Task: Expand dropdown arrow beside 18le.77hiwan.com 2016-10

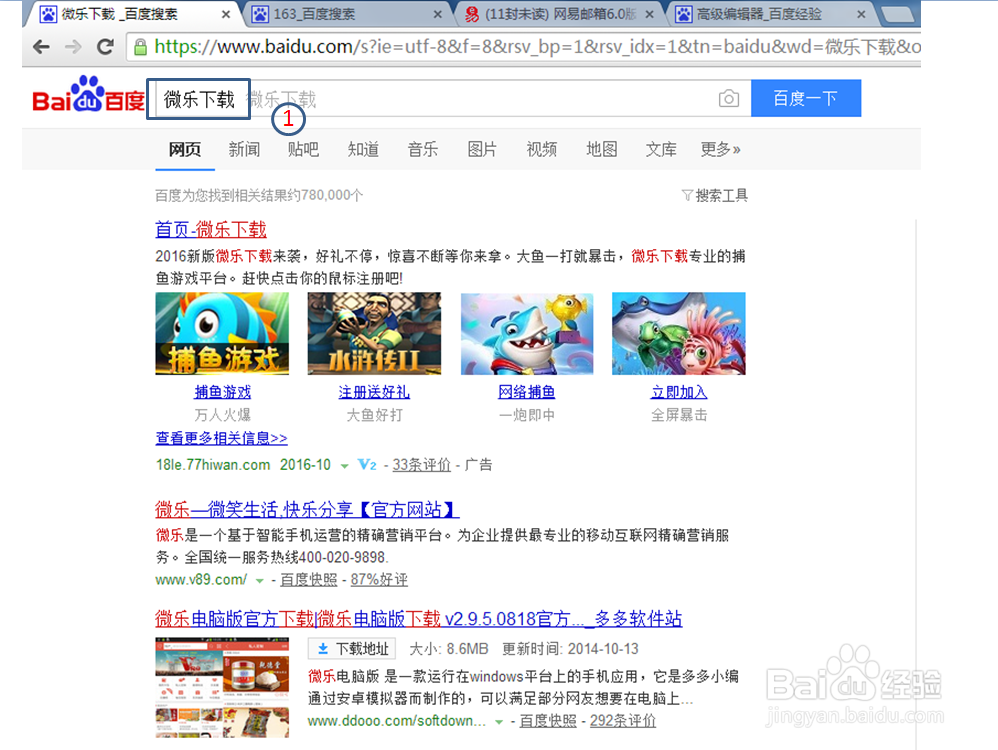Action: click(x=344, y=466)
